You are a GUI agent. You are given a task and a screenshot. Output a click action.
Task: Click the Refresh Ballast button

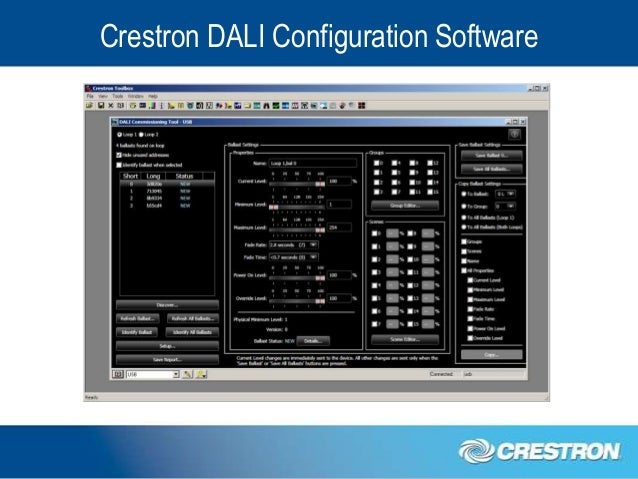coord(137,319)
